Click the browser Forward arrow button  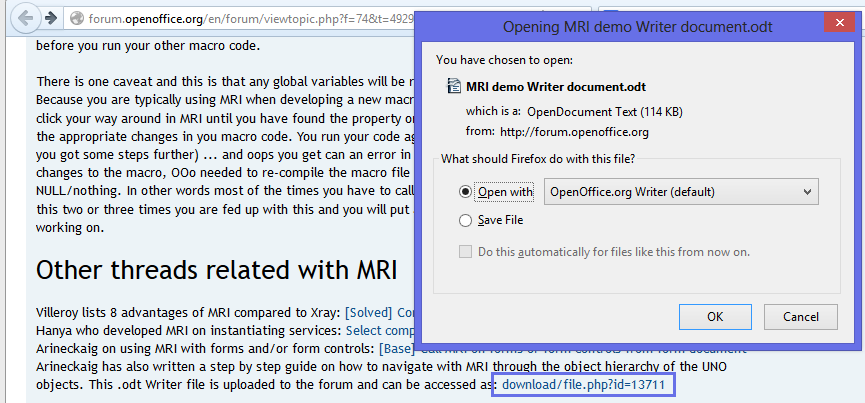tap(50, 18)
